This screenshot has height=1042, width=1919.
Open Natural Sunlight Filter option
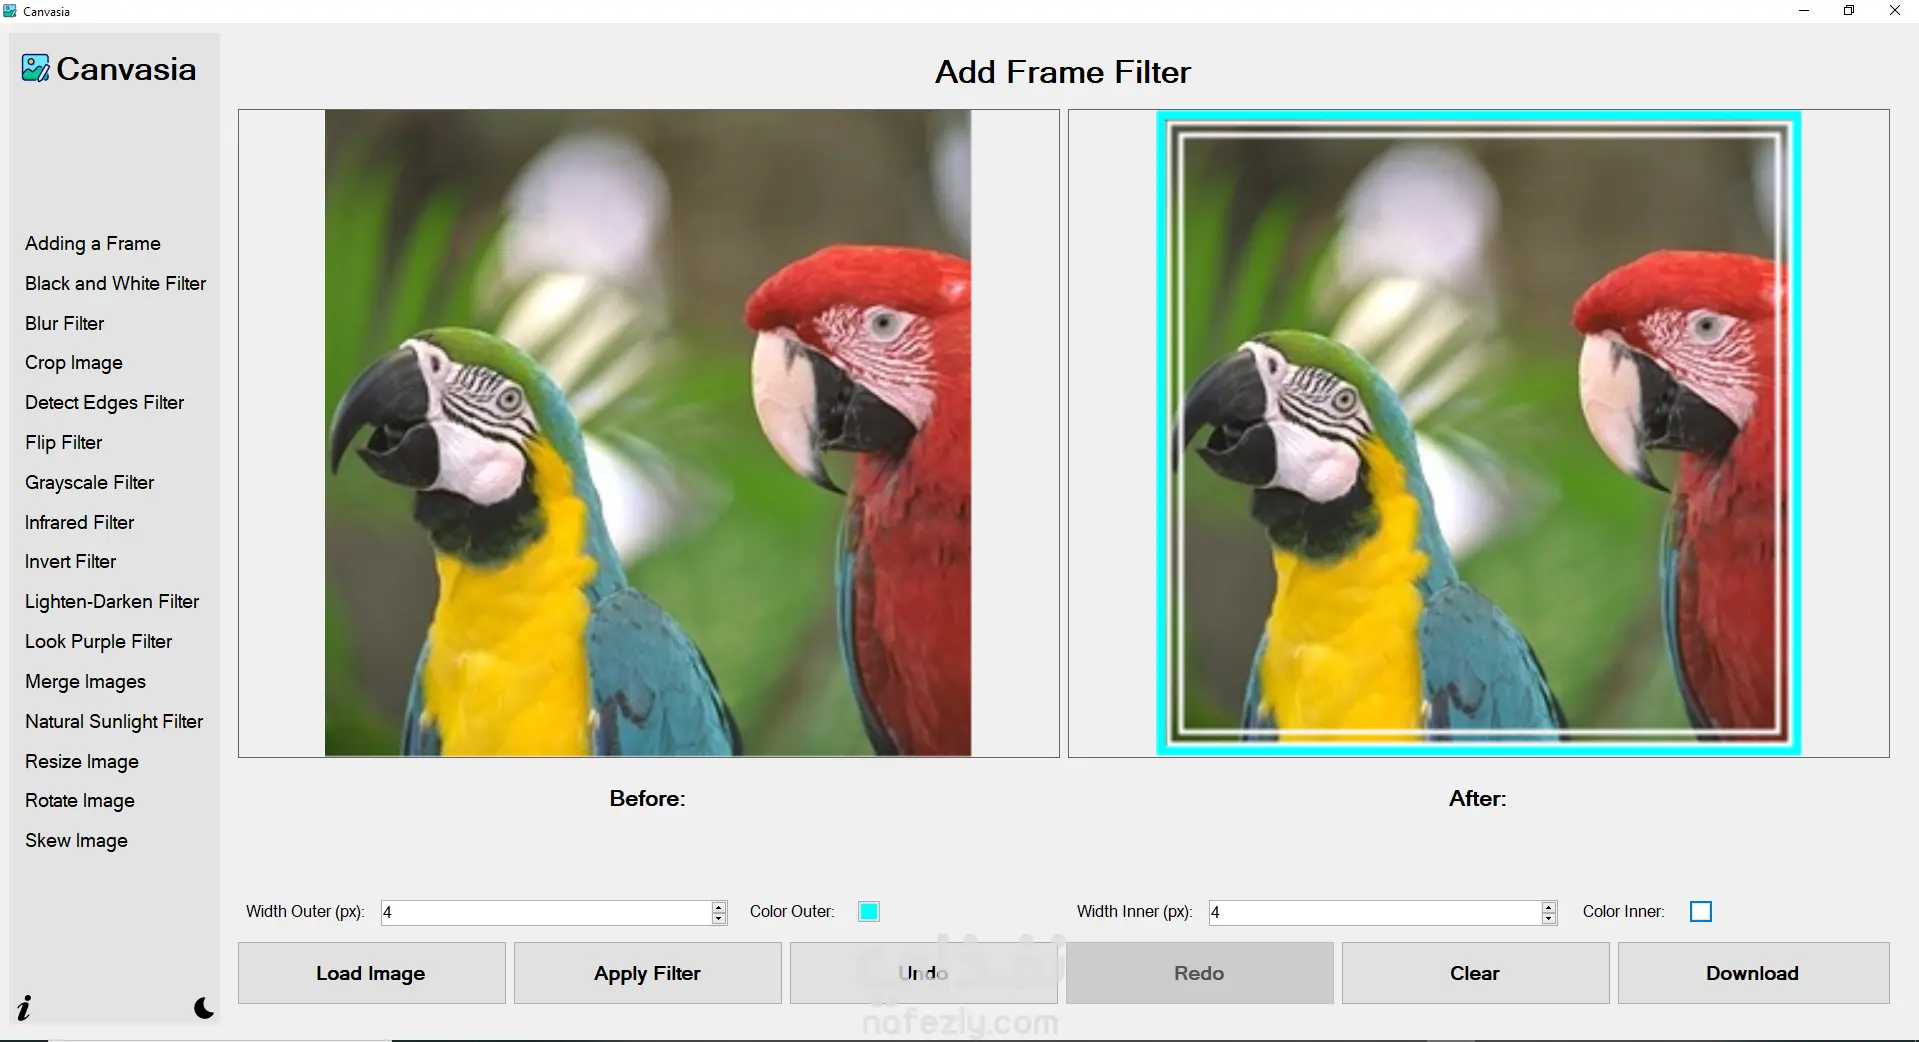click(x=114, y=721)
